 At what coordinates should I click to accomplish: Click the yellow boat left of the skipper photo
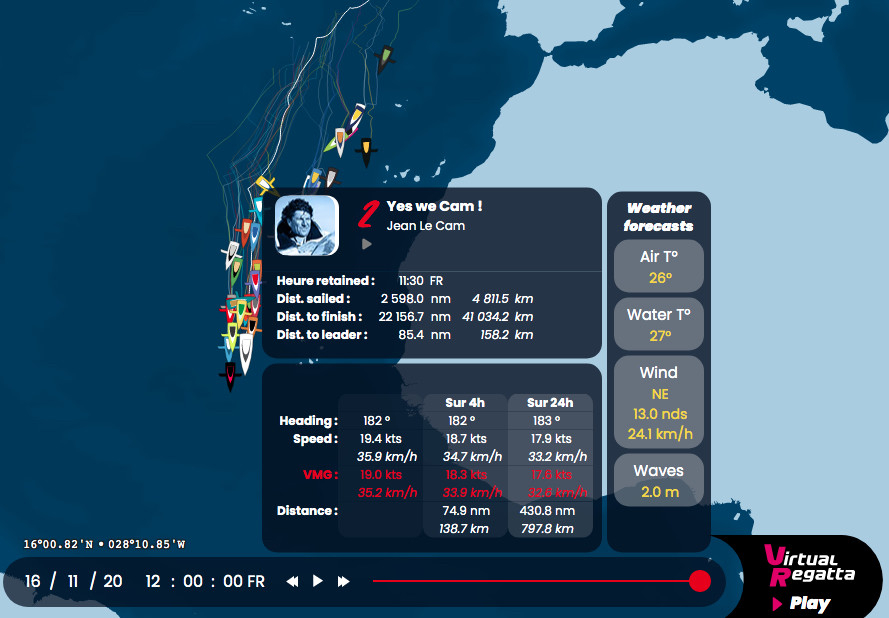click(264, 184)
